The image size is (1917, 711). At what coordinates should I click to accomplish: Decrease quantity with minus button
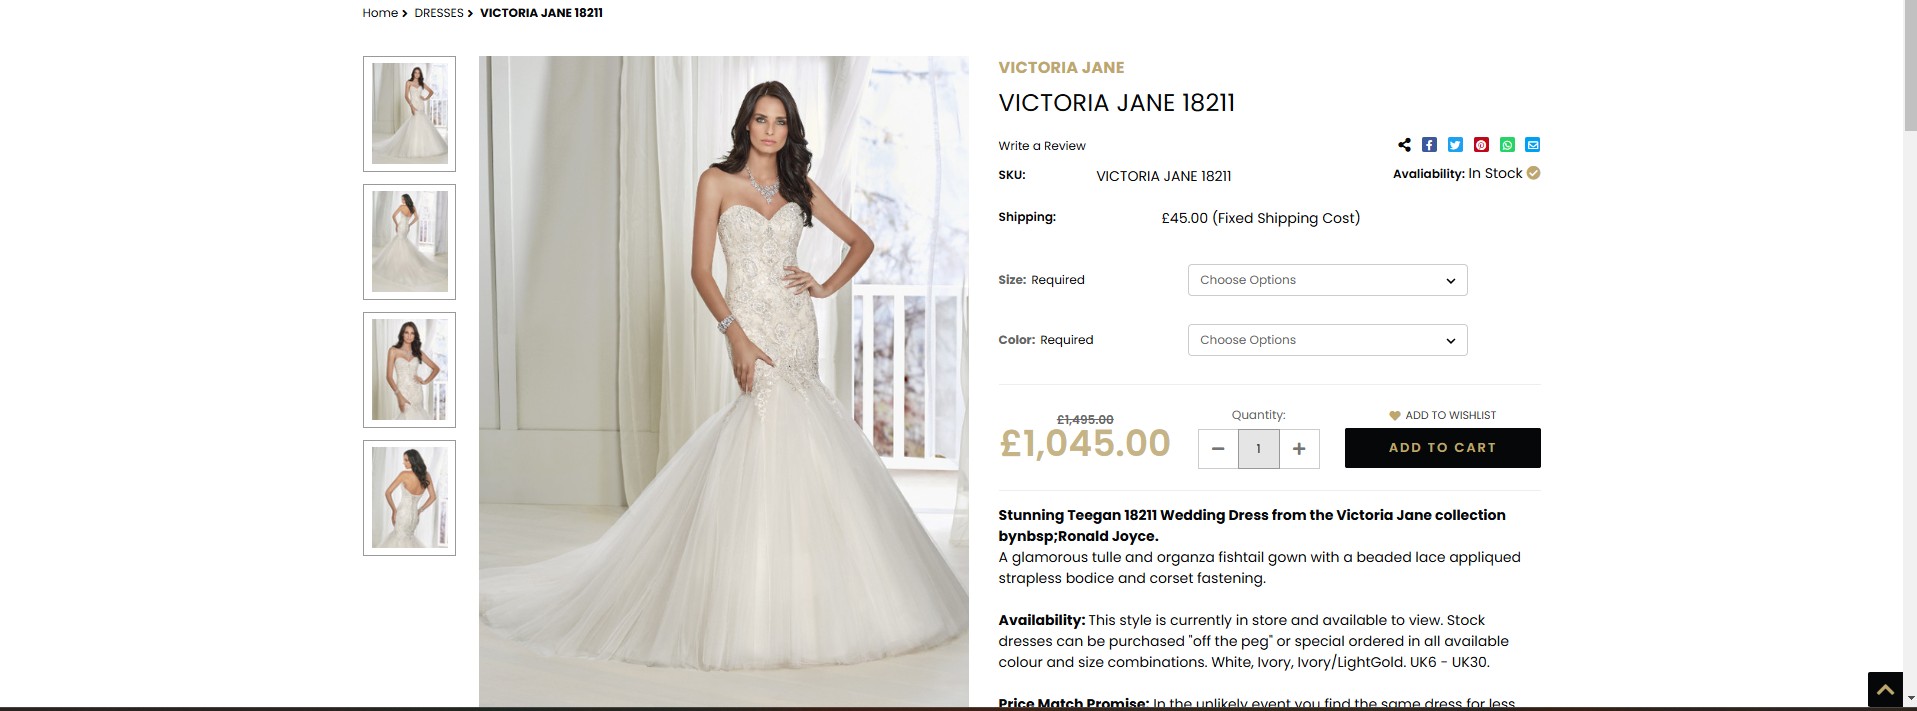click(1218, 449)
